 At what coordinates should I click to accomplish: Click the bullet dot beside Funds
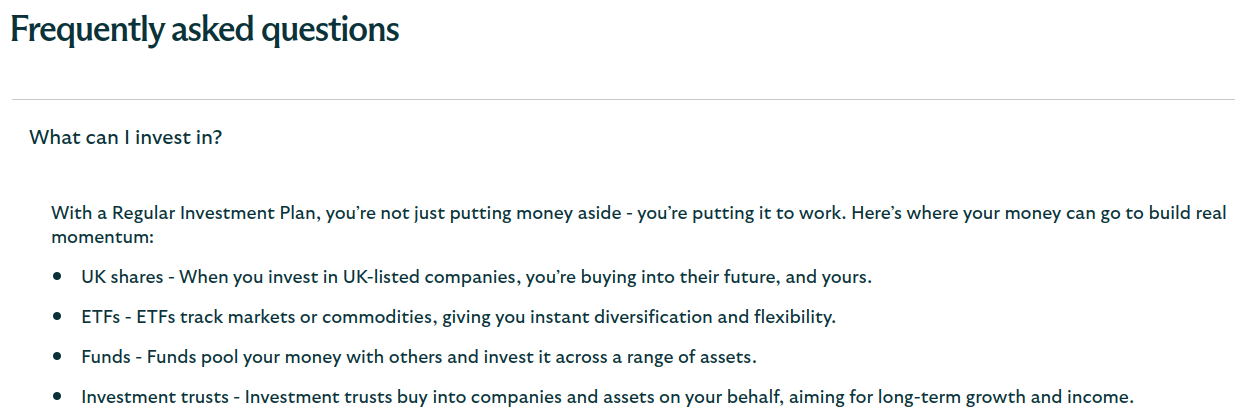[58, 356]
